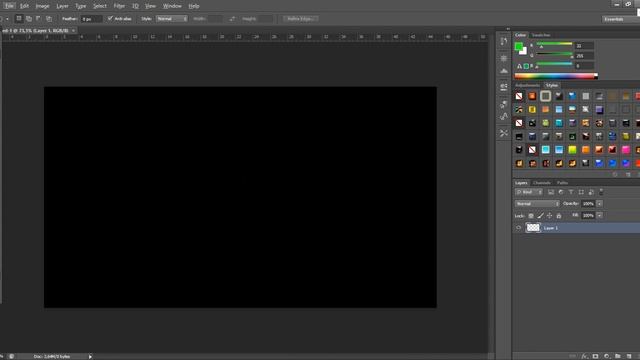
Task: Switch to the Swatches tab
Action: point(541,35)
